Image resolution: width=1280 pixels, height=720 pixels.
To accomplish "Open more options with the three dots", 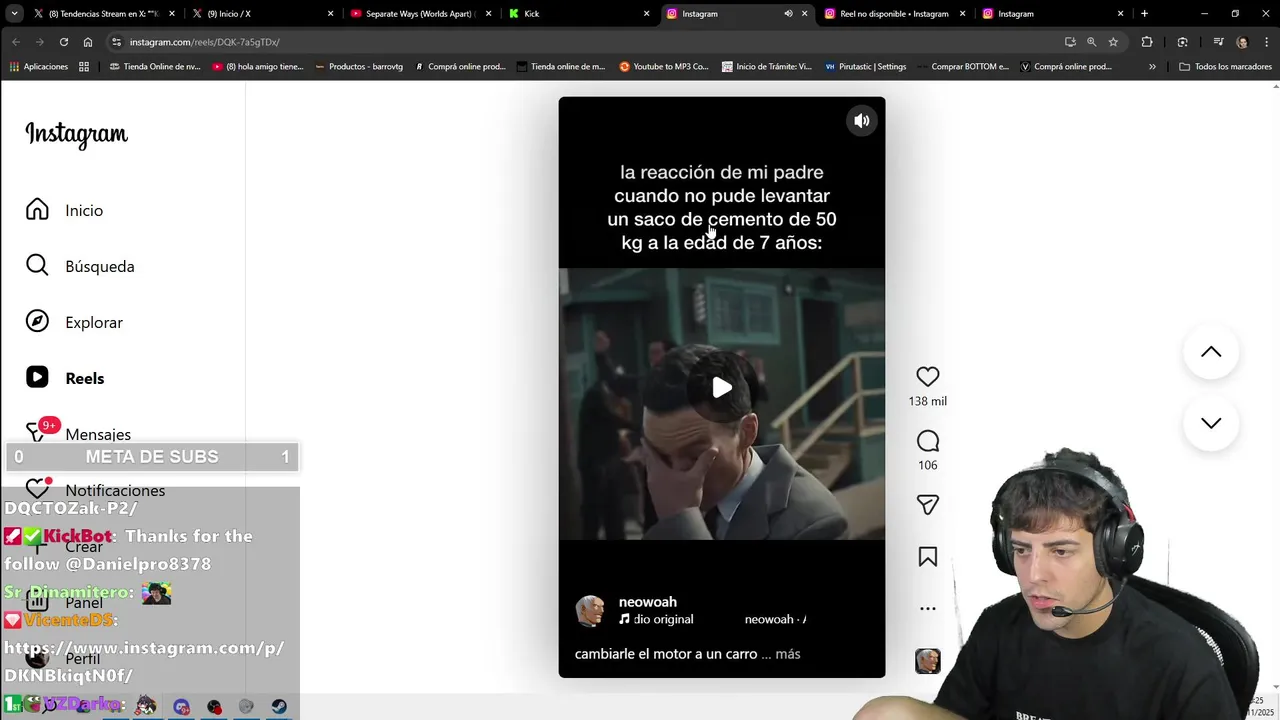I will [928, 608].
